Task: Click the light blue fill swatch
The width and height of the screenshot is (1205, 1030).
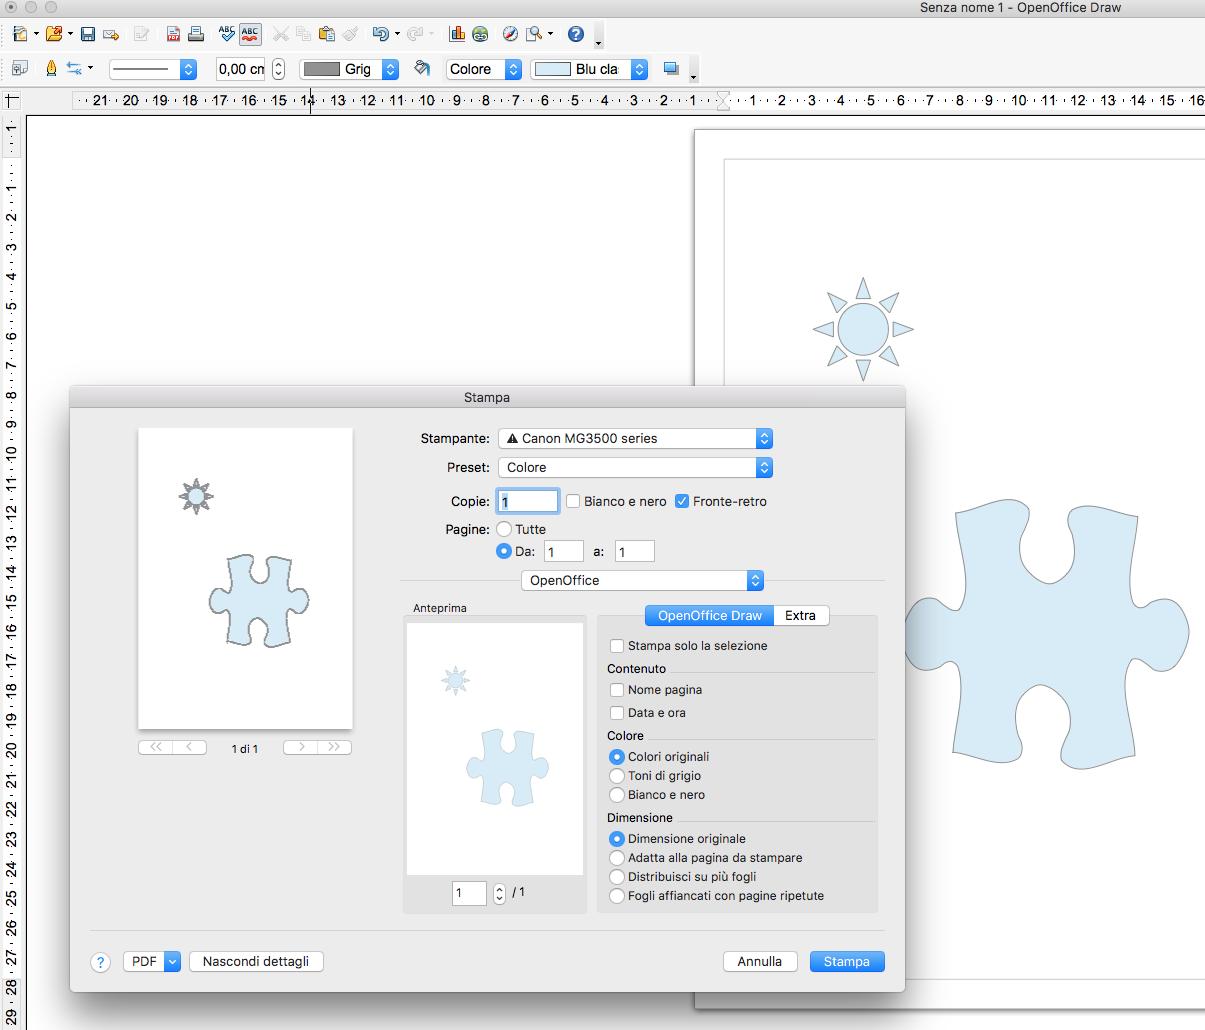Action: [553, 69]
